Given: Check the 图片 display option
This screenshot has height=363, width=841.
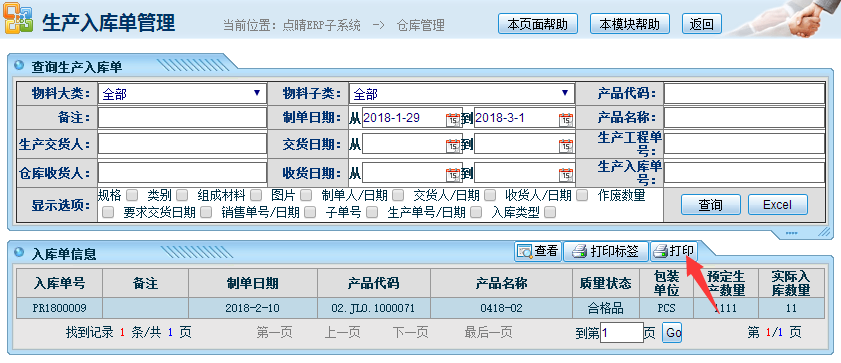Looking at the screenshot, I should pyautogui.click(x=306, y=195).
